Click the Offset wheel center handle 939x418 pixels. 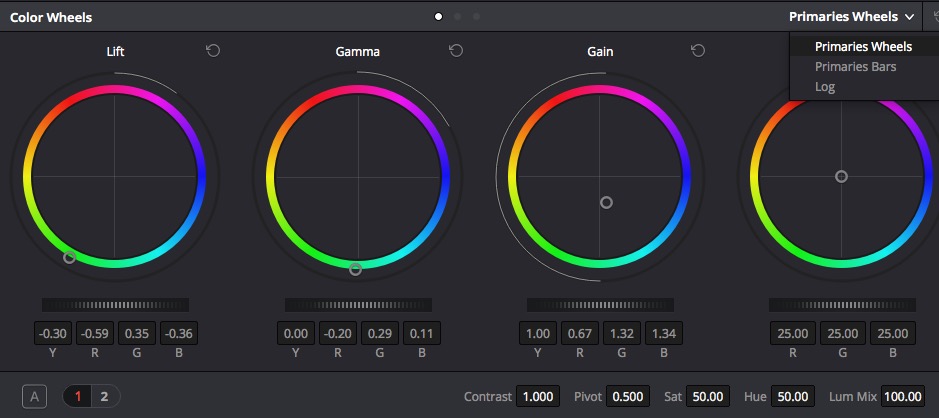[x=841, y=176]
